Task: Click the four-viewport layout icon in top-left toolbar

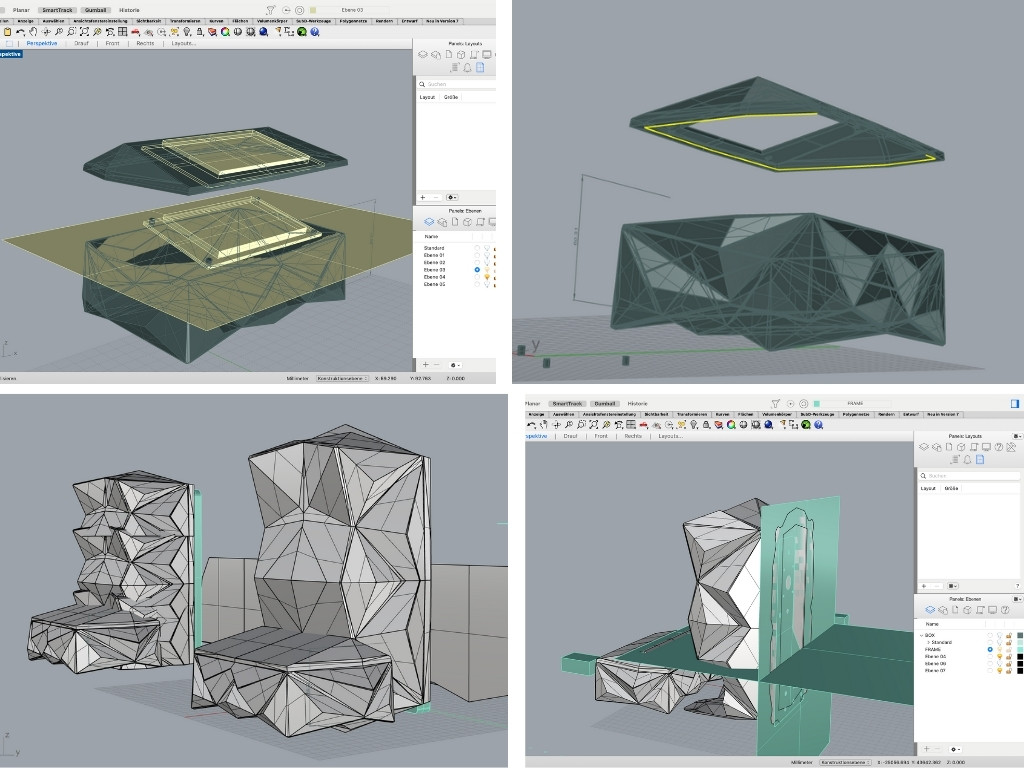Action: [x=123, y=31]
